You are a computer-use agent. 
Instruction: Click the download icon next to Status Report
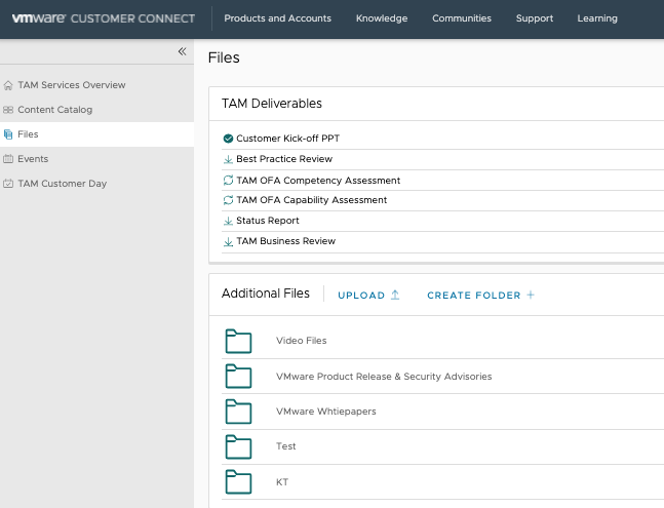(228, 221)
